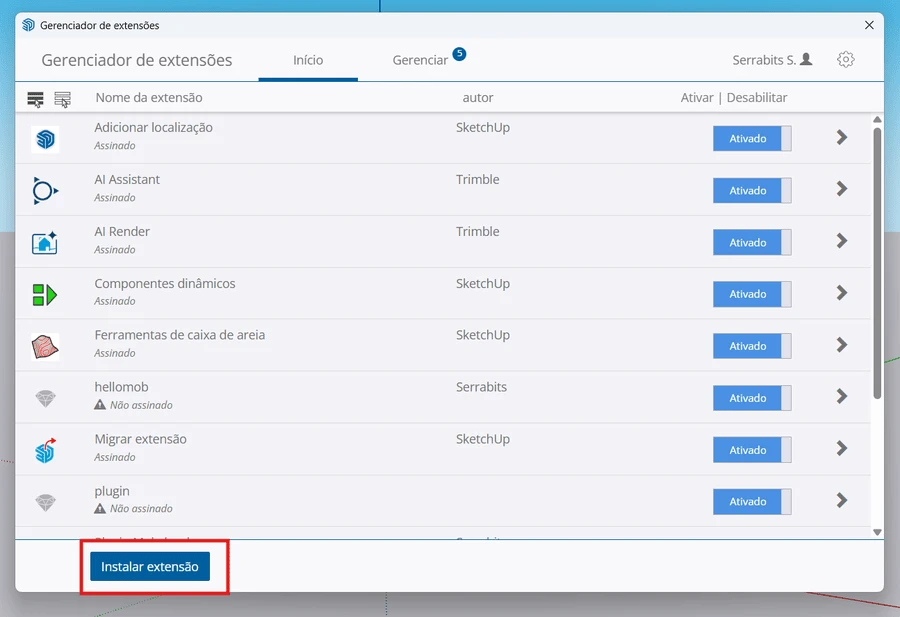Sort by Nome da extensão column header

149,98
